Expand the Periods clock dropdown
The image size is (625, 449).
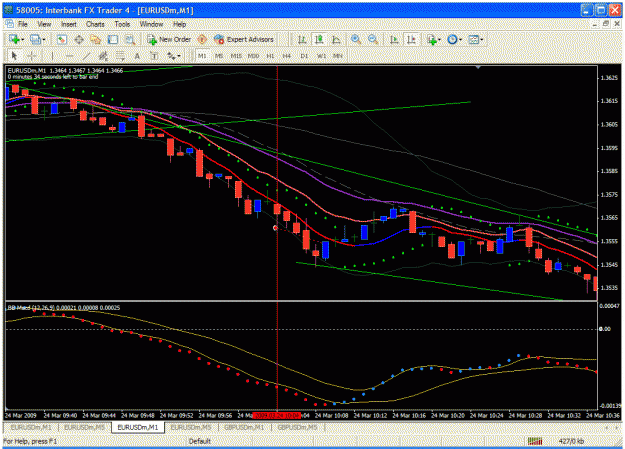460,39
